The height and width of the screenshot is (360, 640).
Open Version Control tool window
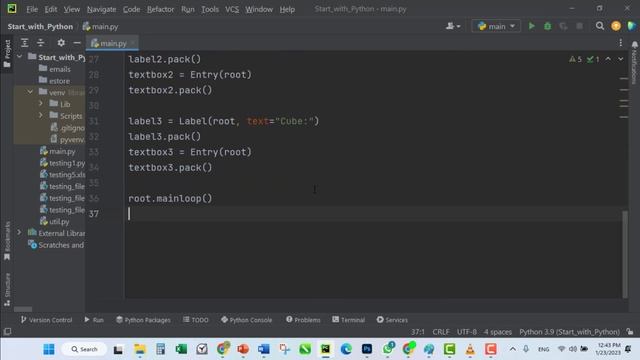[46, 320]
